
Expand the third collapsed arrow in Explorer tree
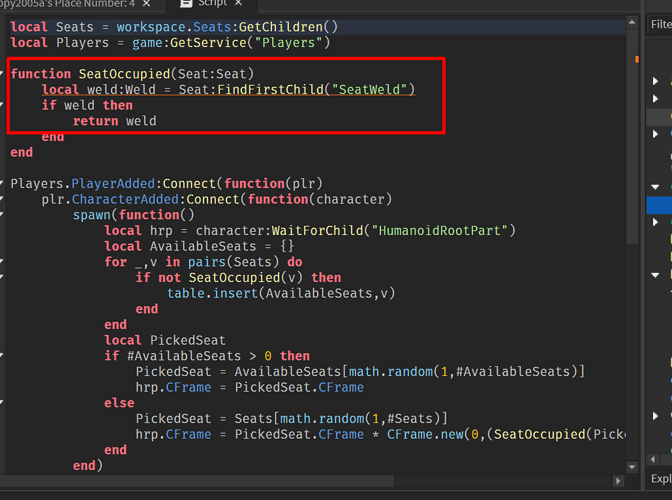click(655, 134)
